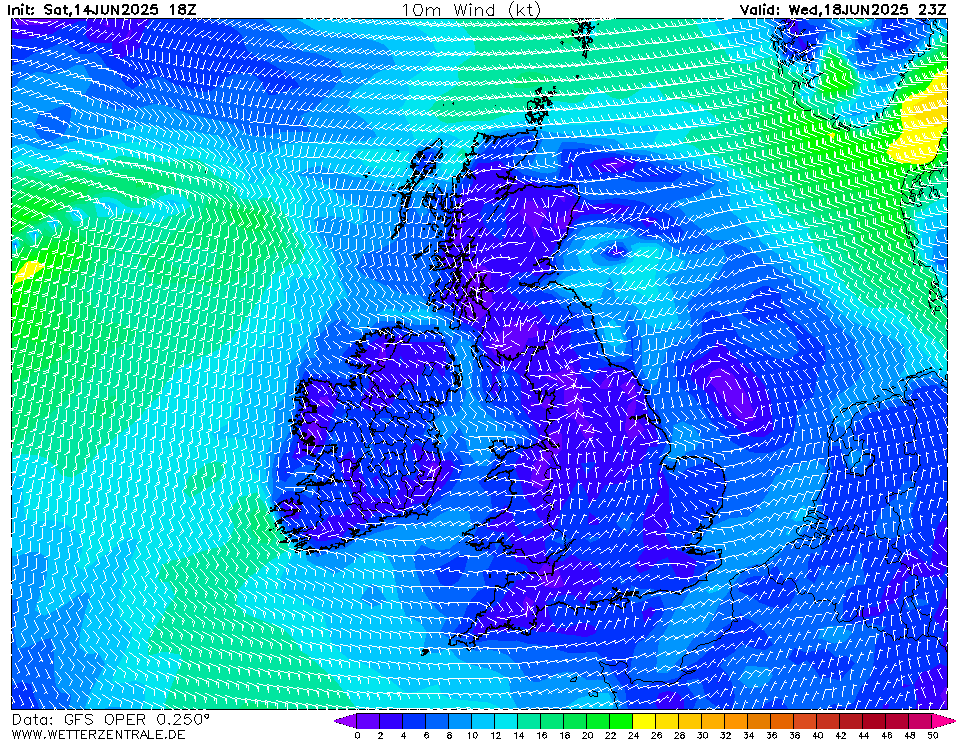
Task: Click the '10' label under the color scale
Action: pyautogui.click(x=472, y=735)
